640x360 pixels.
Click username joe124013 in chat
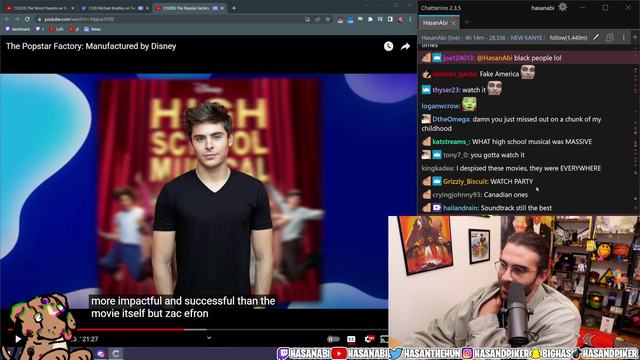pyautogui.click(x=458, y=58)
